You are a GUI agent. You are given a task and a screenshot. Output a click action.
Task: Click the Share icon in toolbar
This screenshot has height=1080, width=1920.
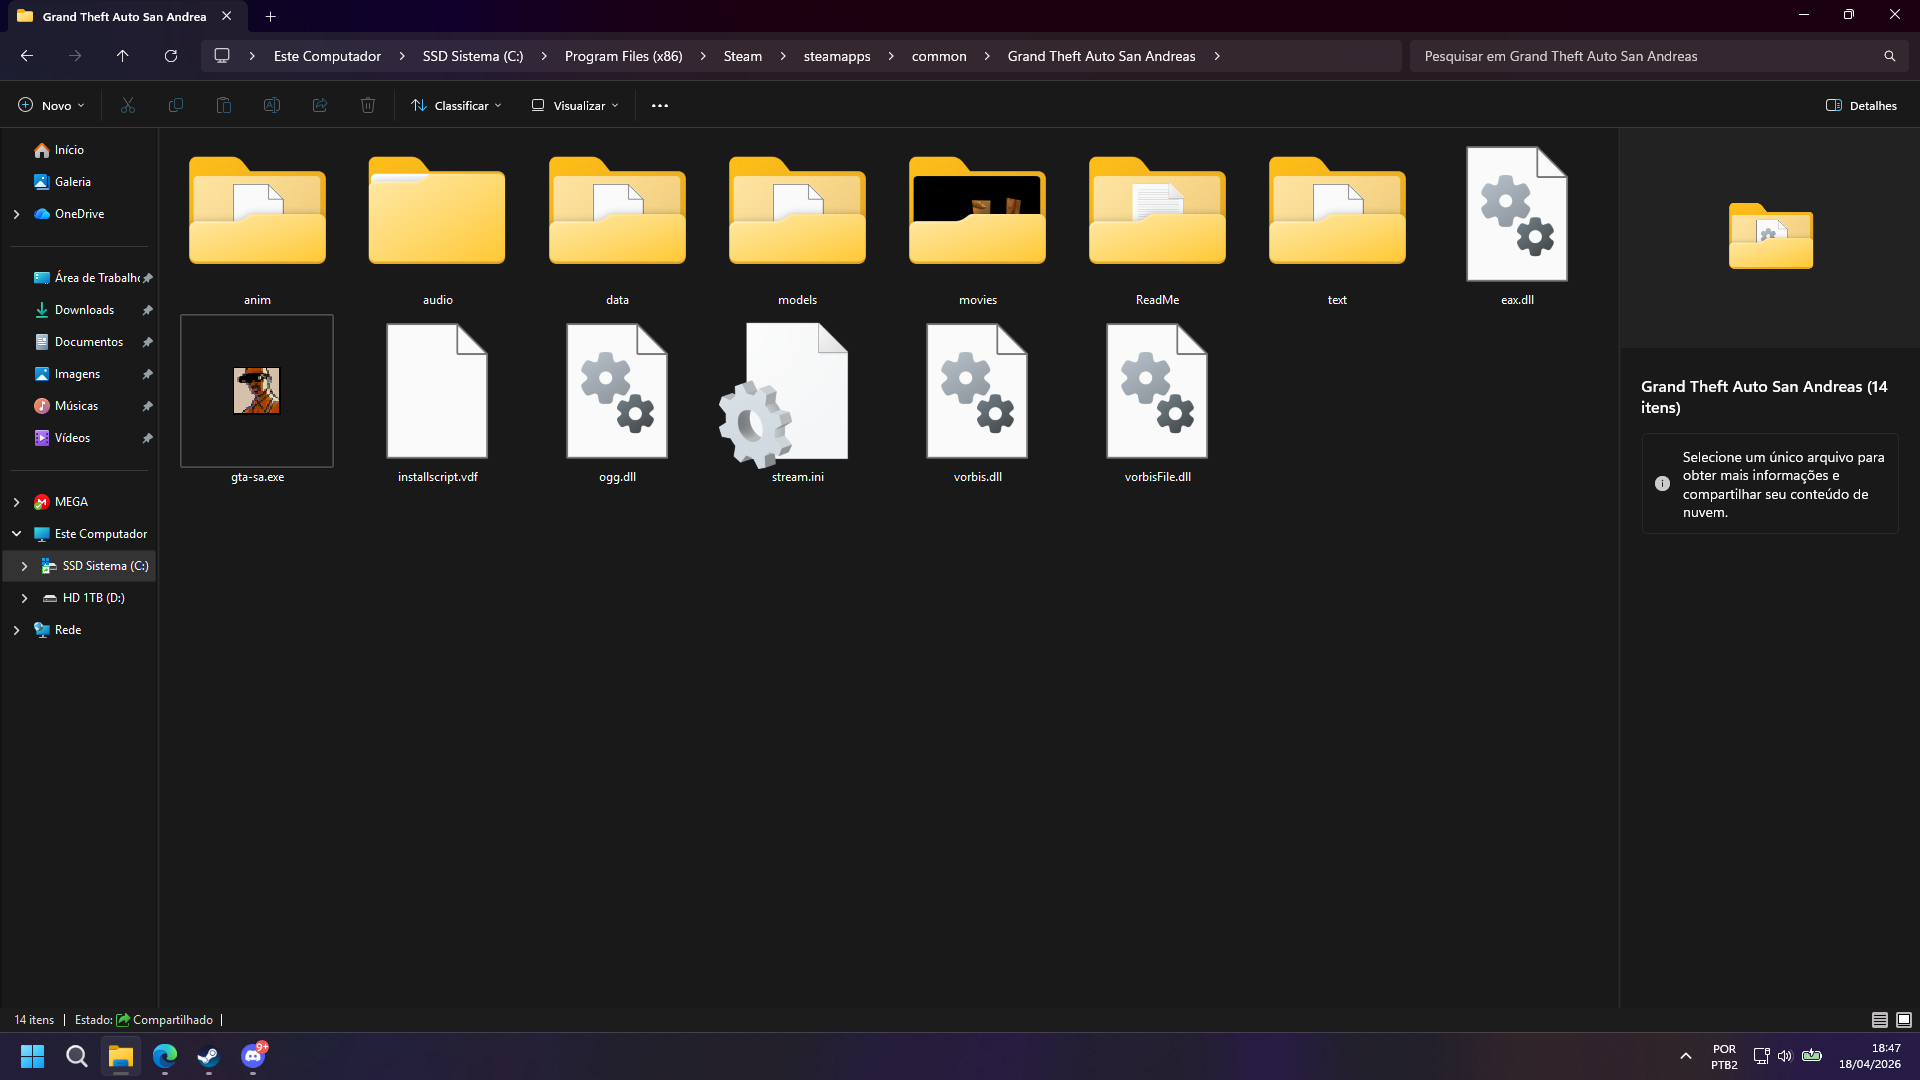320,105
